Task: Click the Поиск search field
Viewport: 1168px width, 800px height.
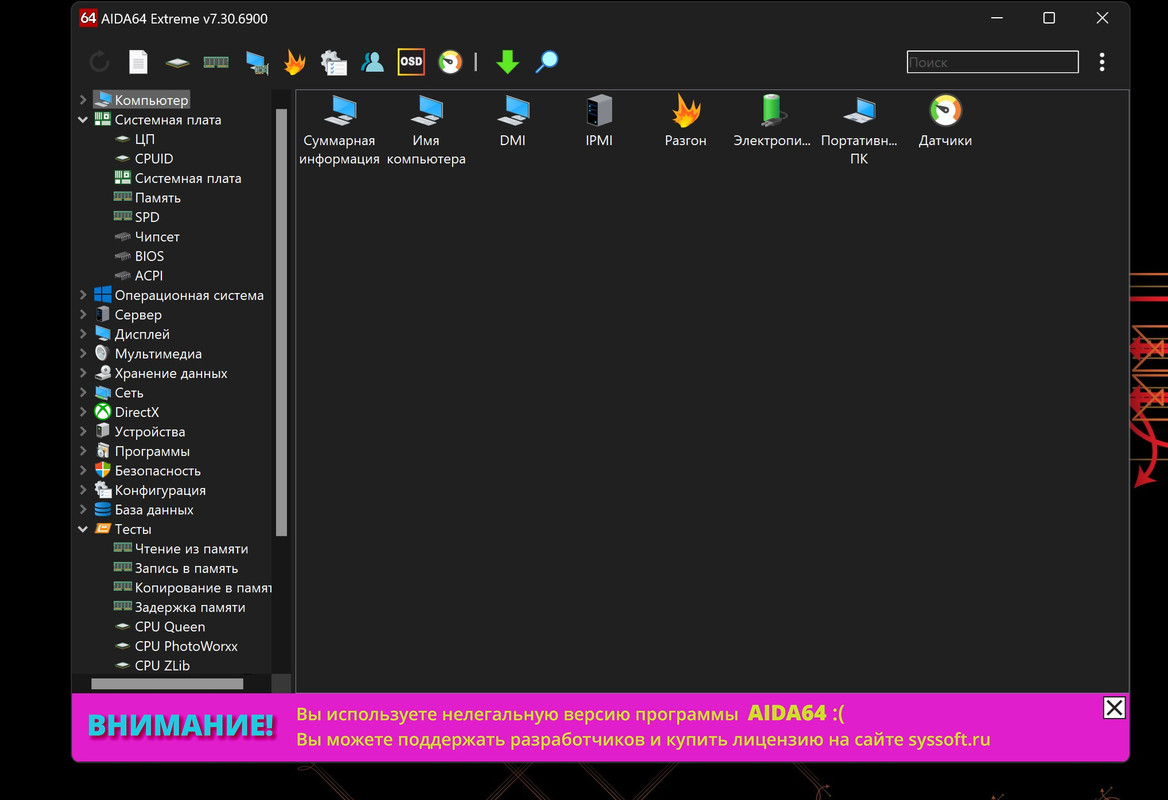Action: 992,62
